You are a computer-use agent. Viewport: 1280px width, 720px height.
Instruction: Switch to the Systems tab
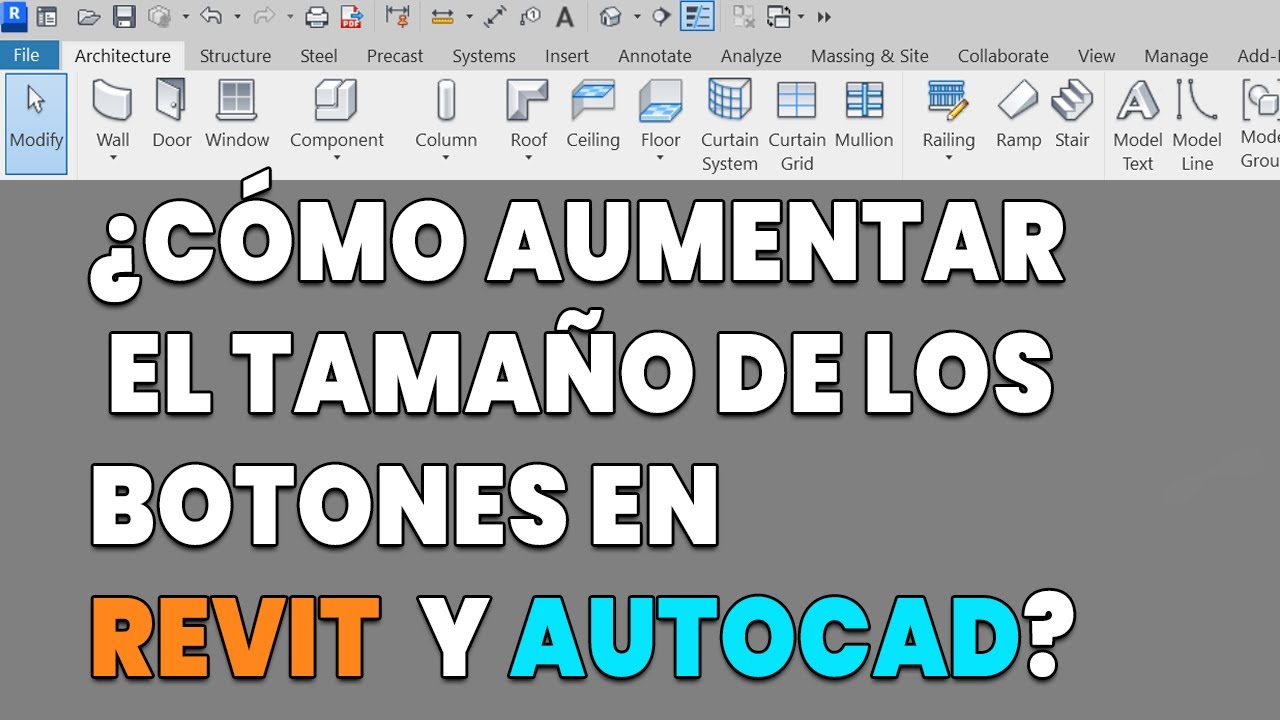(484, 56)
